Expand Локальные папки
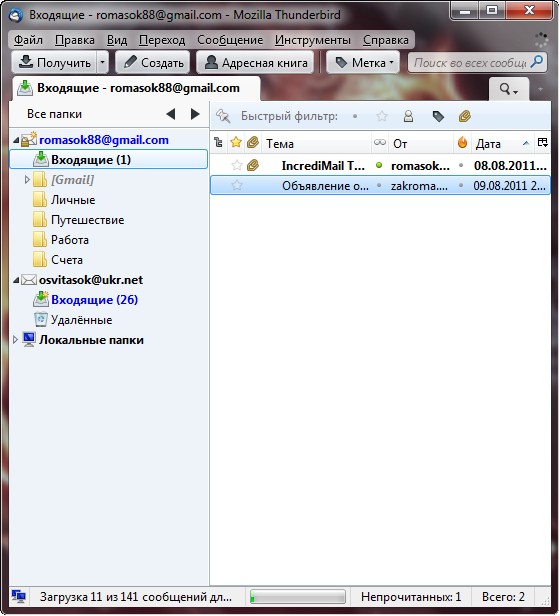Screen dimensions: 560x616 coord(15,340)
